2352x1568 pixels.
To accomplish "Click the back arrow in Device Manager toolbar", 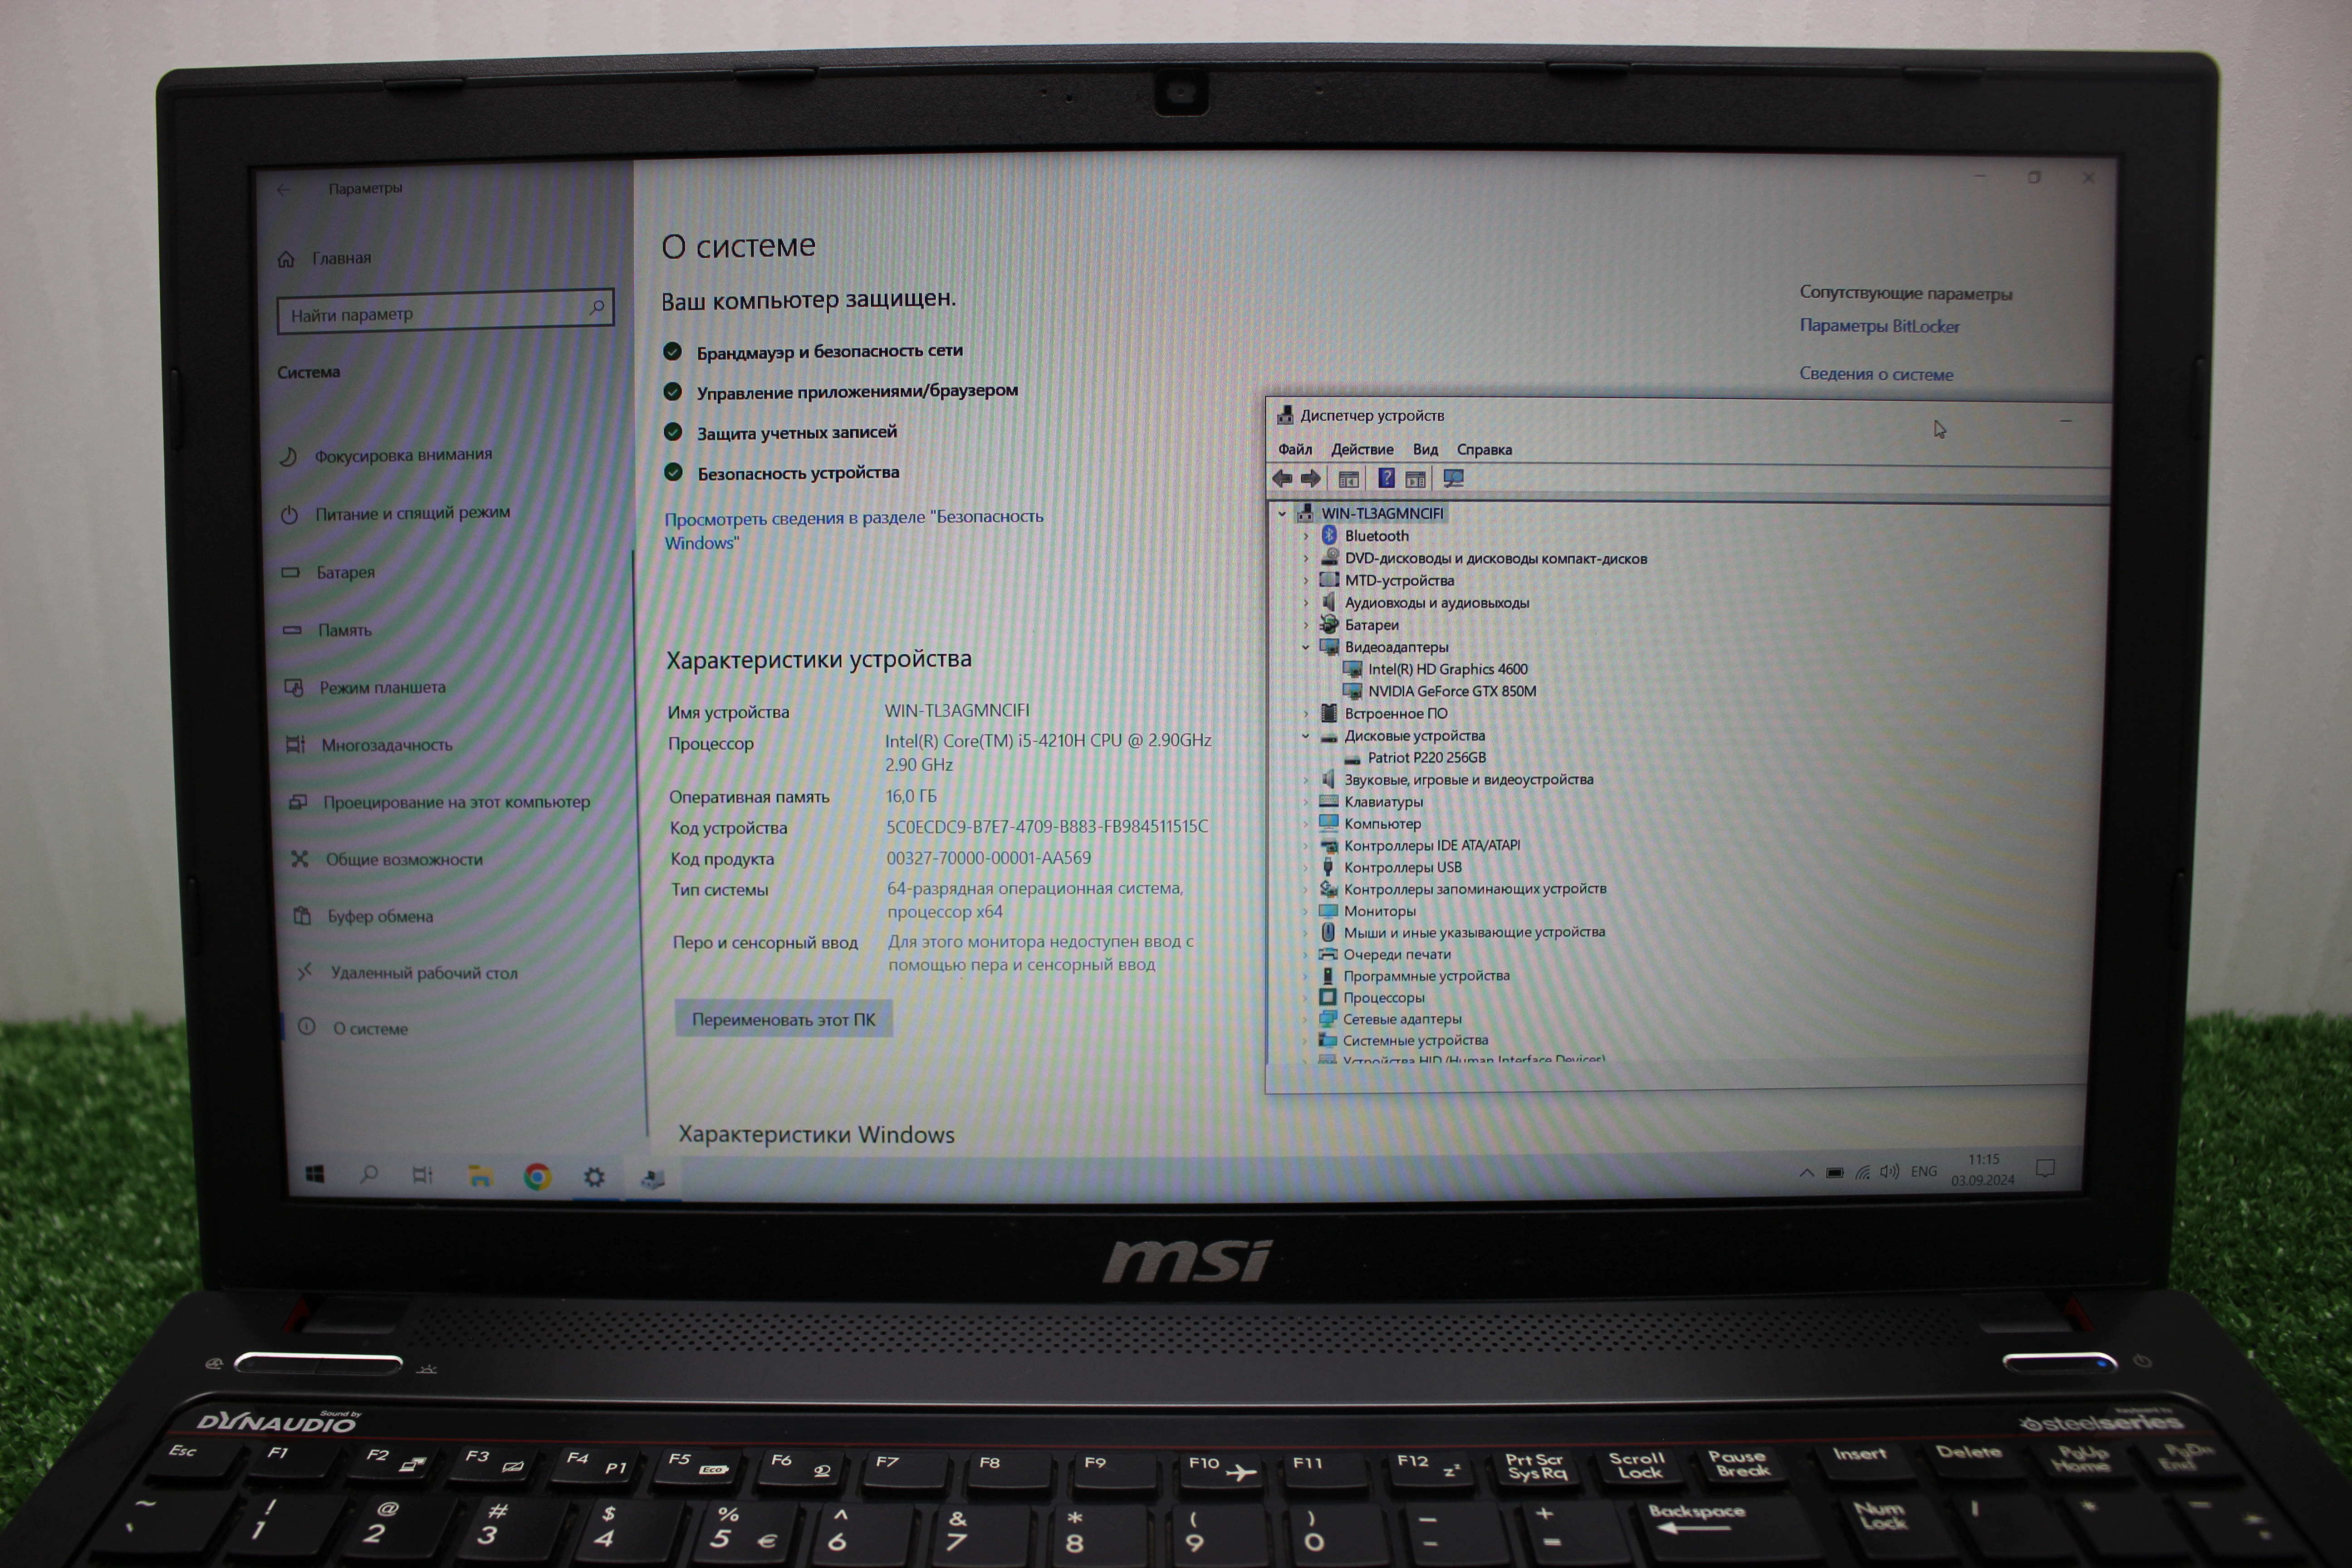I will coord(1282,479).
